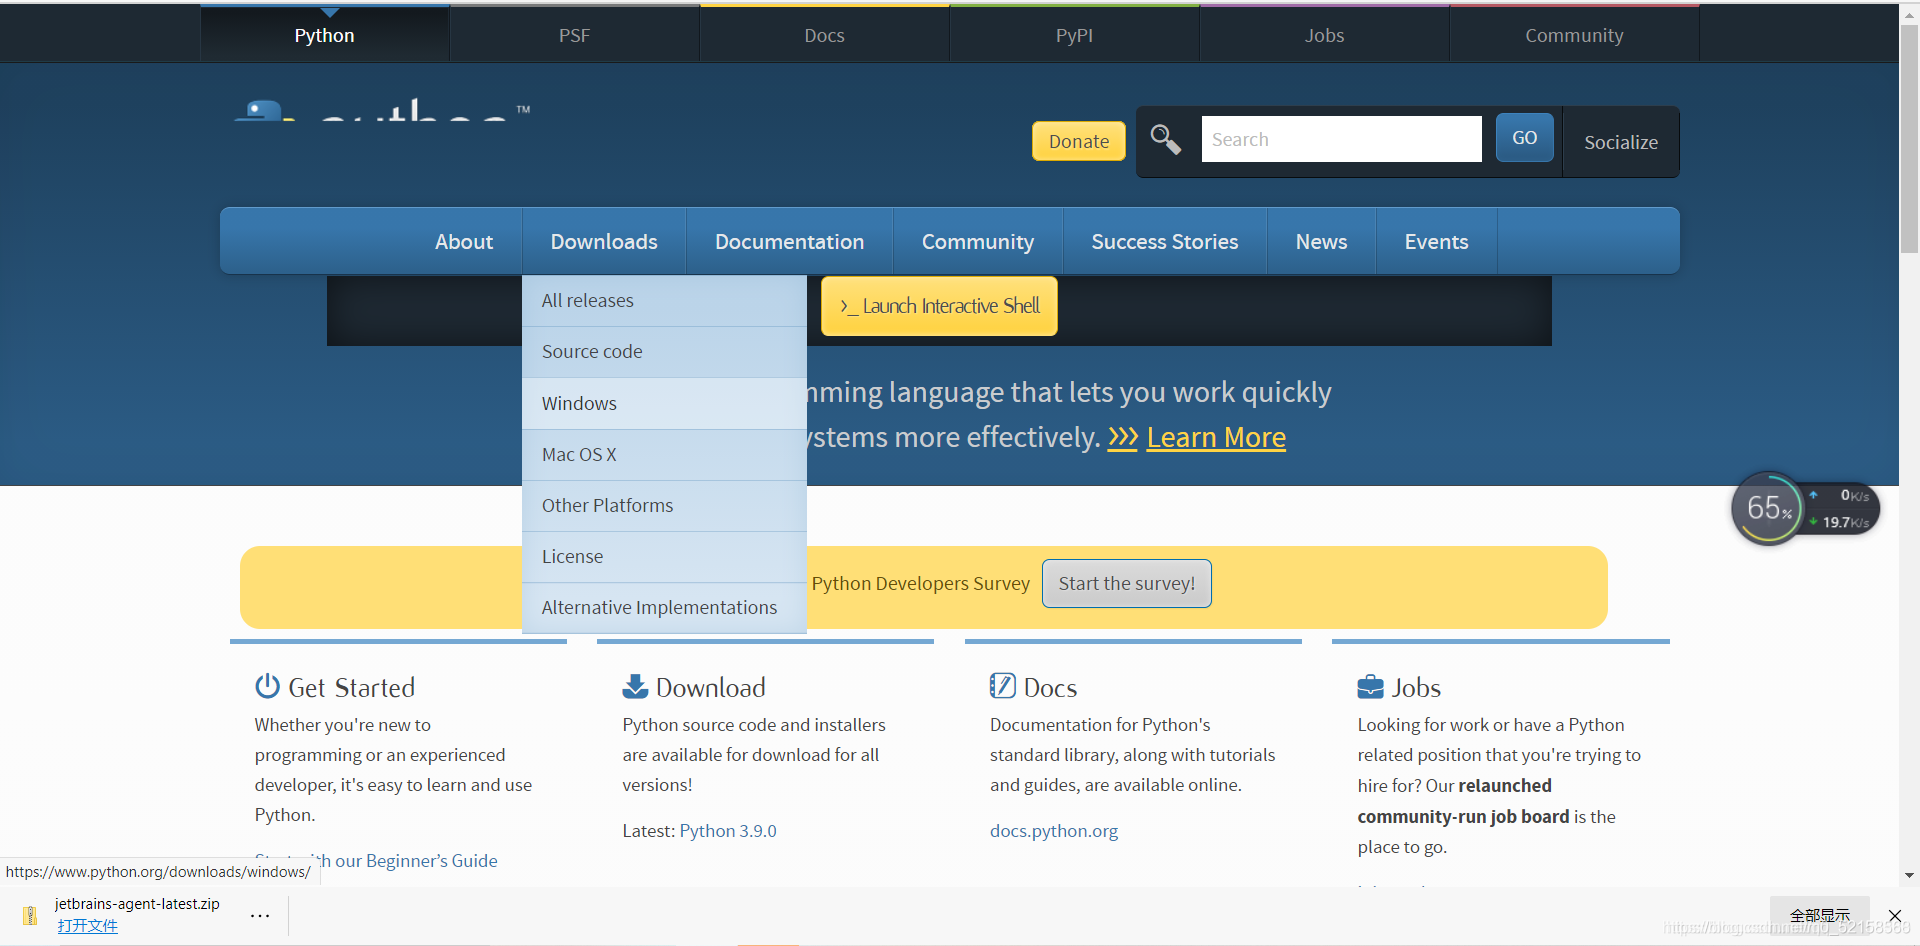Click the Docs notepad icon

tap(1002, 686)
